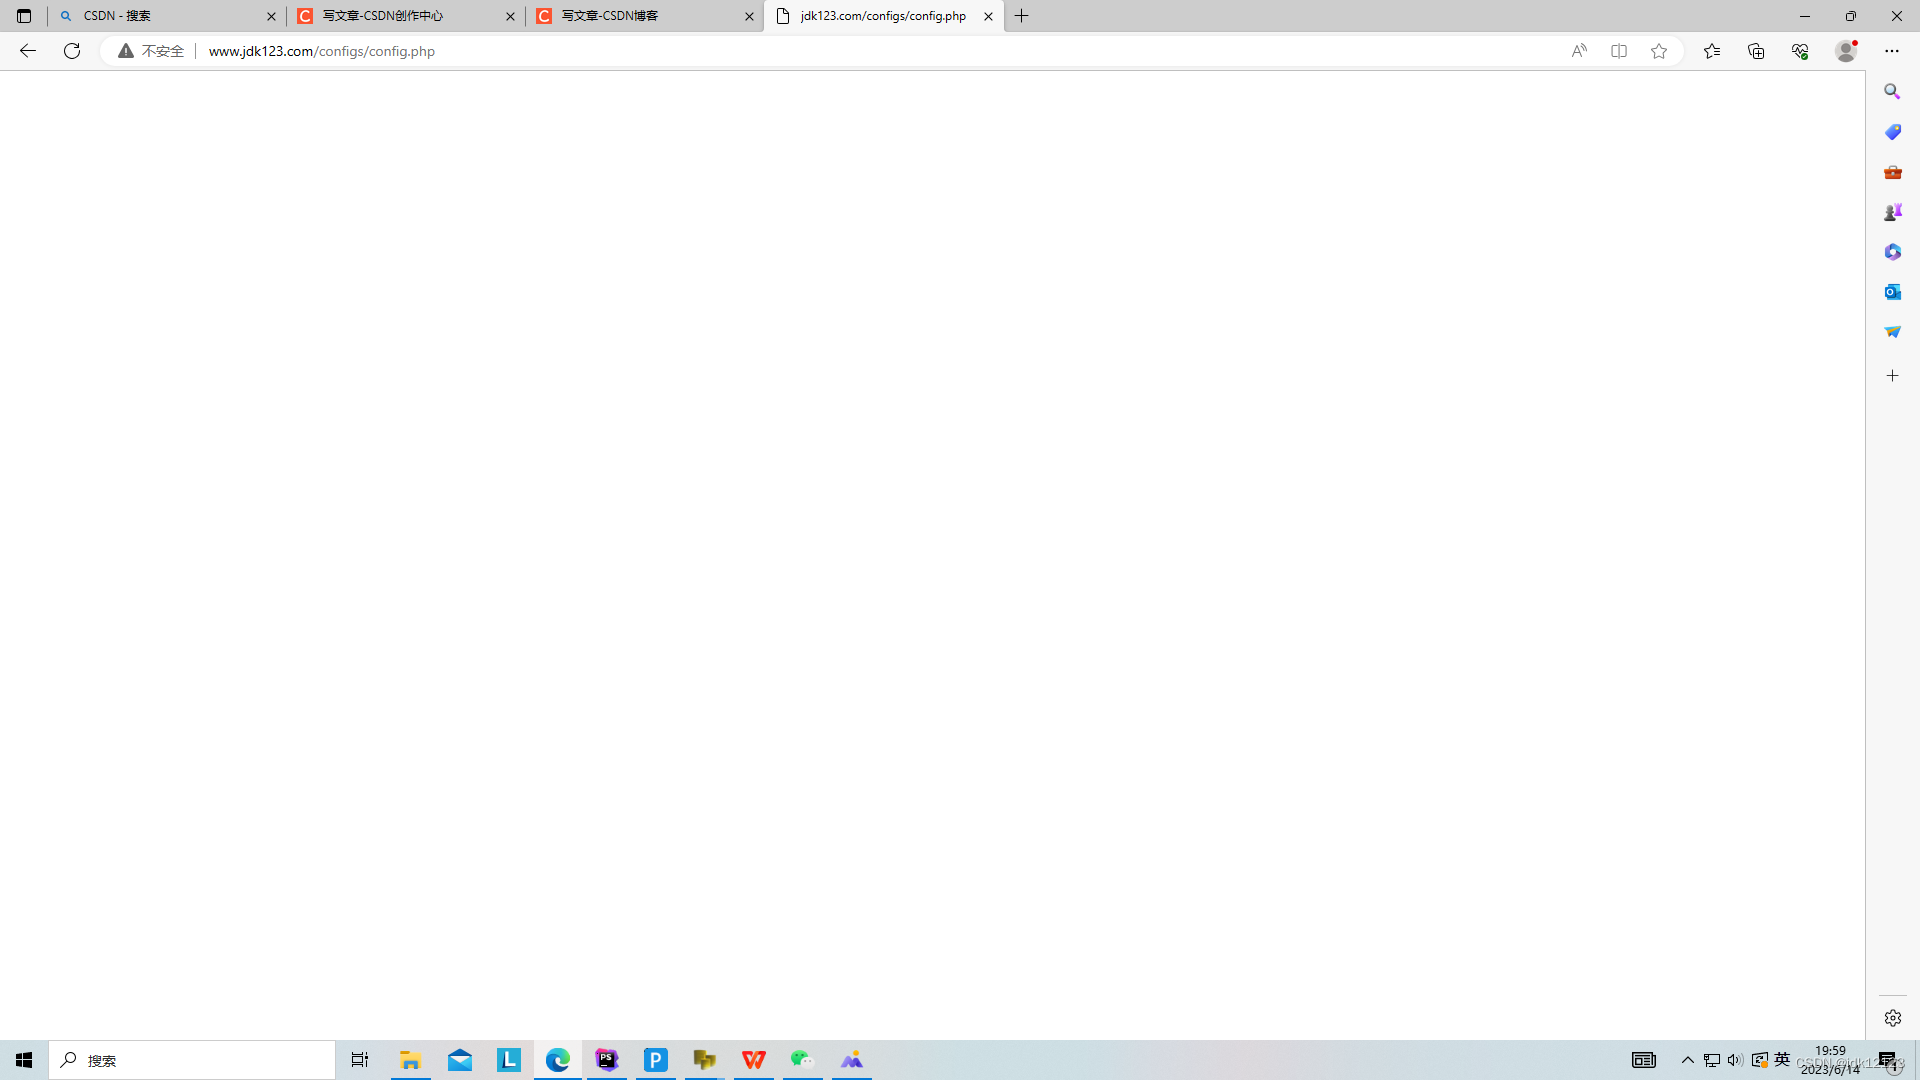Open the read aloud feature

[x=1579, y=51]
